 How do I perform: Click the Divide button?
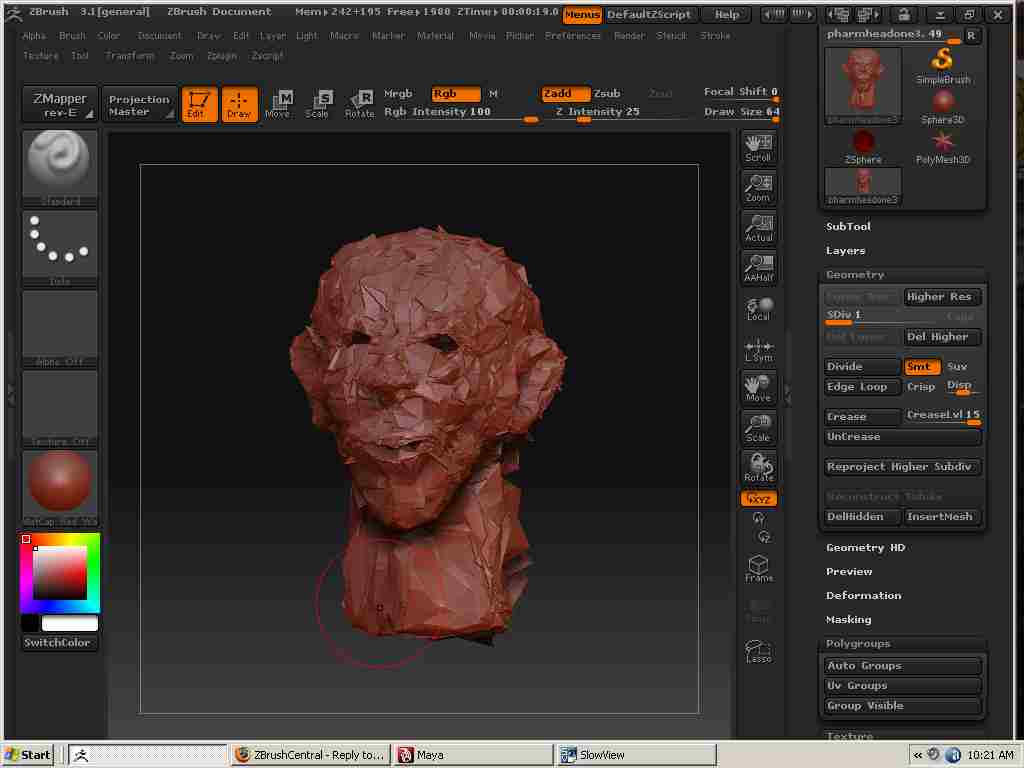pyautogui.click(x=862, y=367)
